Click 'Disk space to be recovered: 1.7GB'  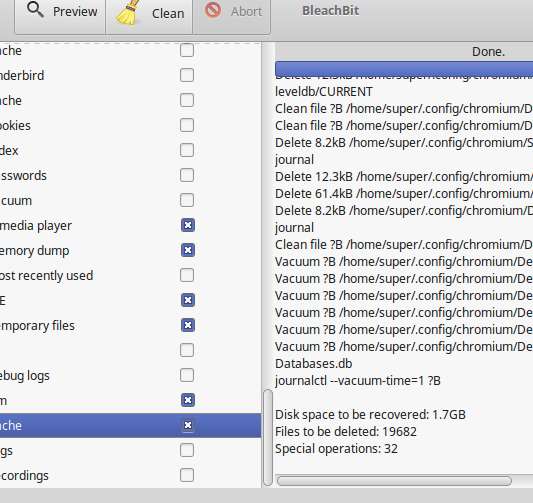click(370, 415)
